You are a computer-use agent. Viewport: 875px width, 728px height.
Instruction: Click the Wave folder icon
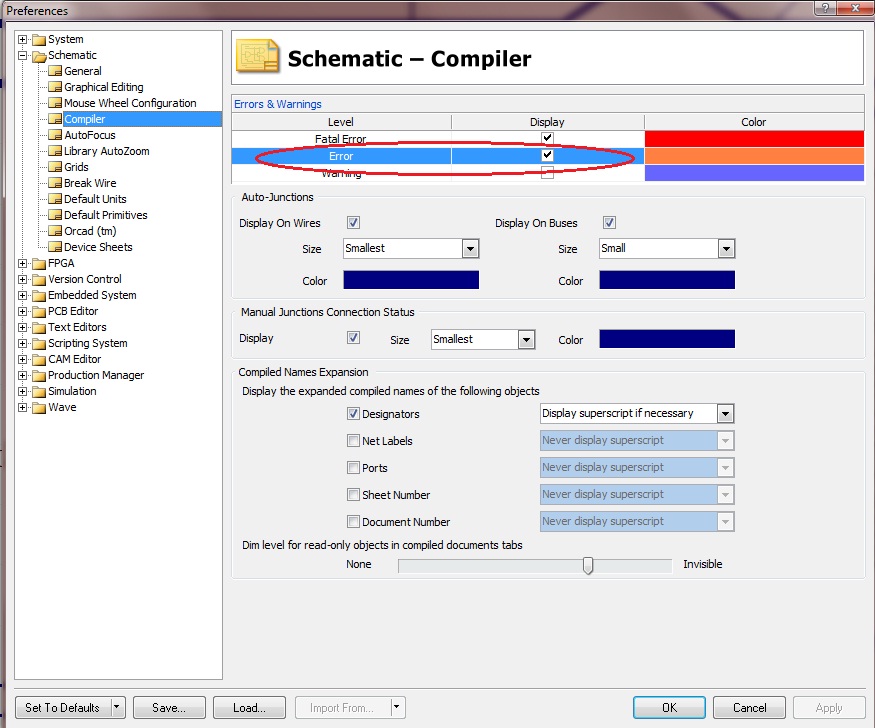click(39, 408)
